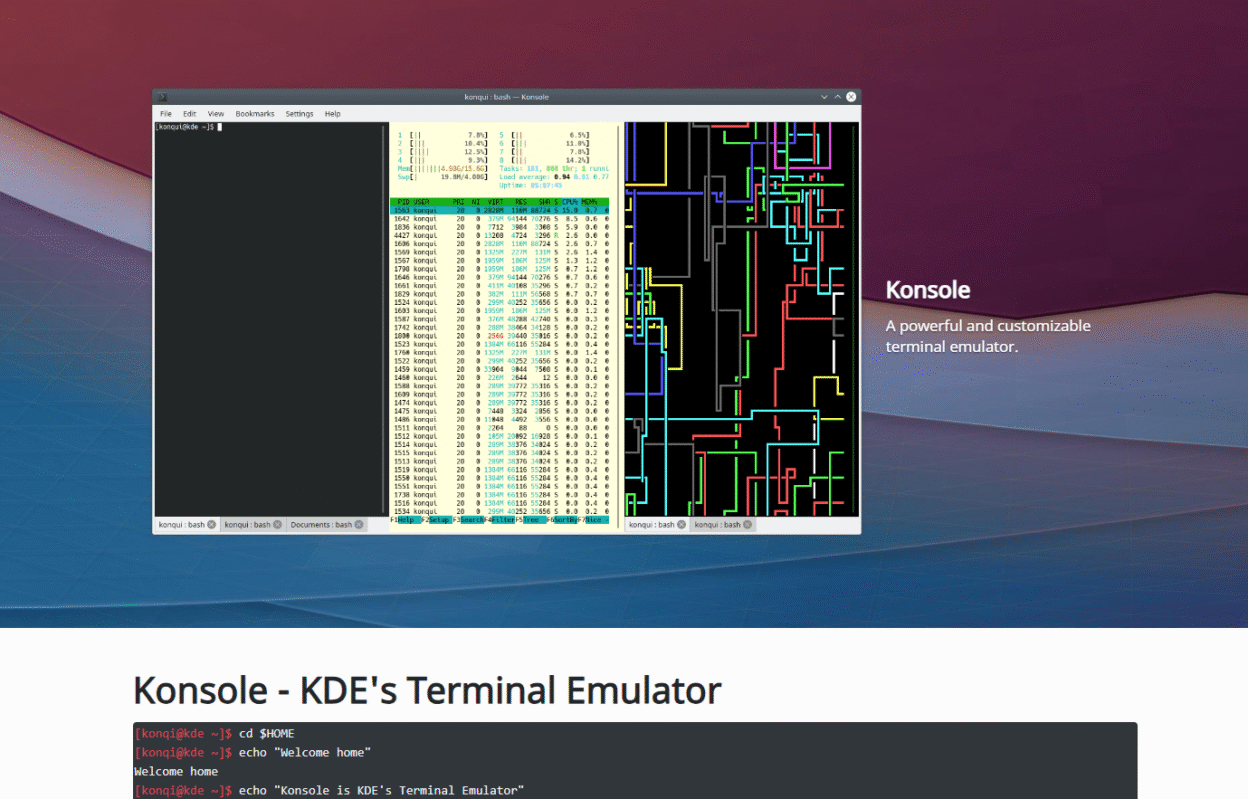Open the Help menu in Konsole
Screen dimensions: 1248x799
click(x=333, y=114)
